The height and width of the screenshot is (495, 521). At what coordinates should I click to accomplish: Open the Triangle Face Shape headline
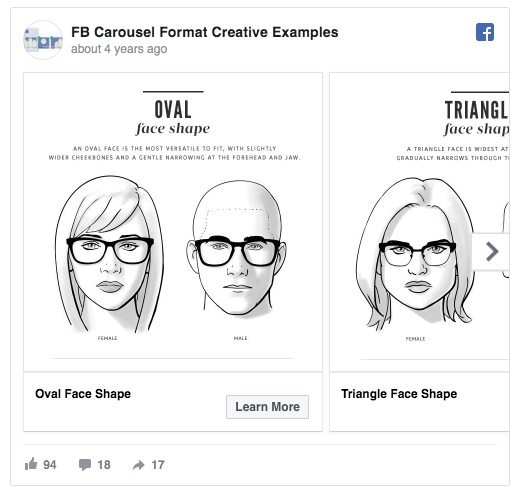399,394
